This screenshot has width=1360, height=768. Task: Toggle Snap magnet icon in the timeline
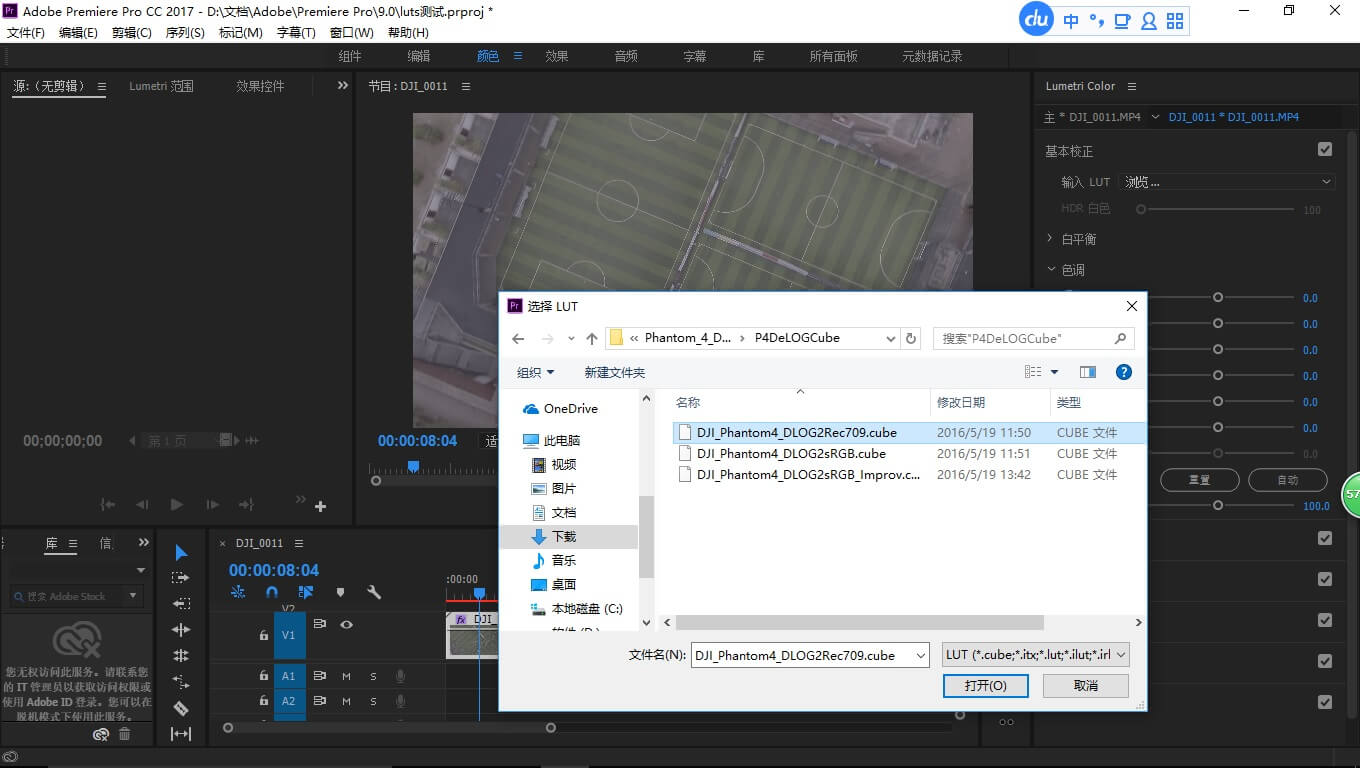pyautogui.click(x=272, y=592)
